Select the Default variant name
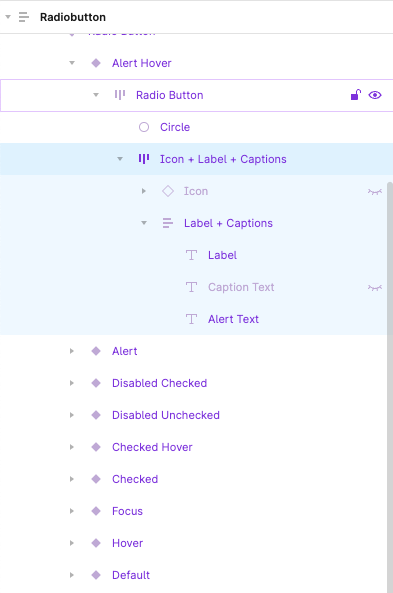393x593 pixels. (x=131, y=575)
